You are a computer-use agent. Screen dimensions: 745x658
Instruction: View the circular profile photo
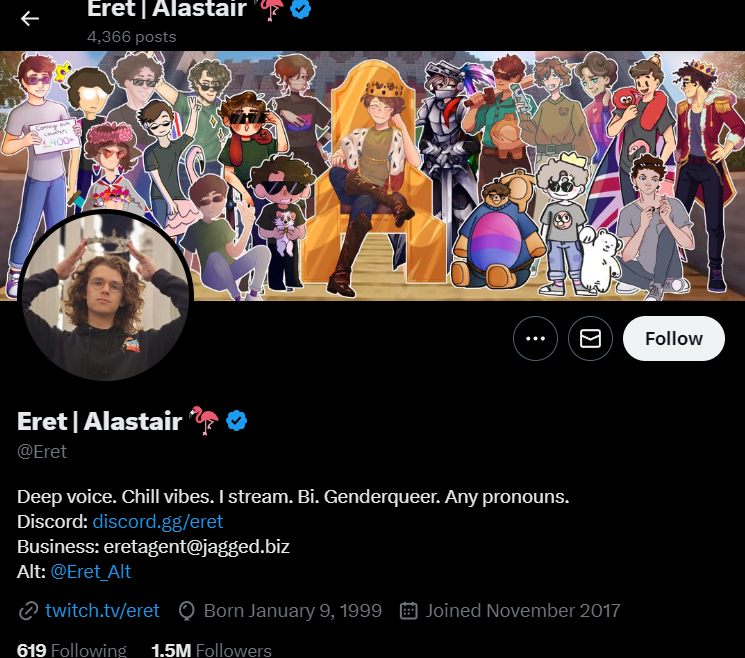(105, 296)
